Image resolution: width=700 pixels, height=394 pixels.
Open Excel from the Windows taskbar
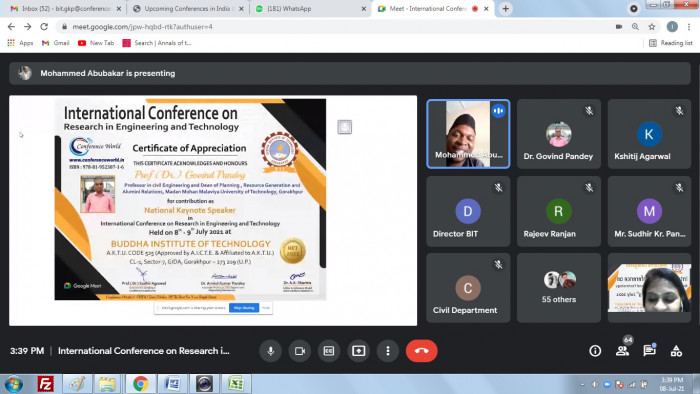point(236,384)
